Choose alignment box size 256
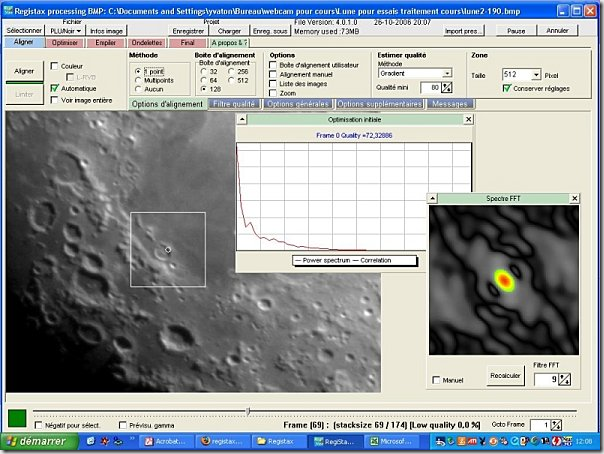 (x=231, y=71)
